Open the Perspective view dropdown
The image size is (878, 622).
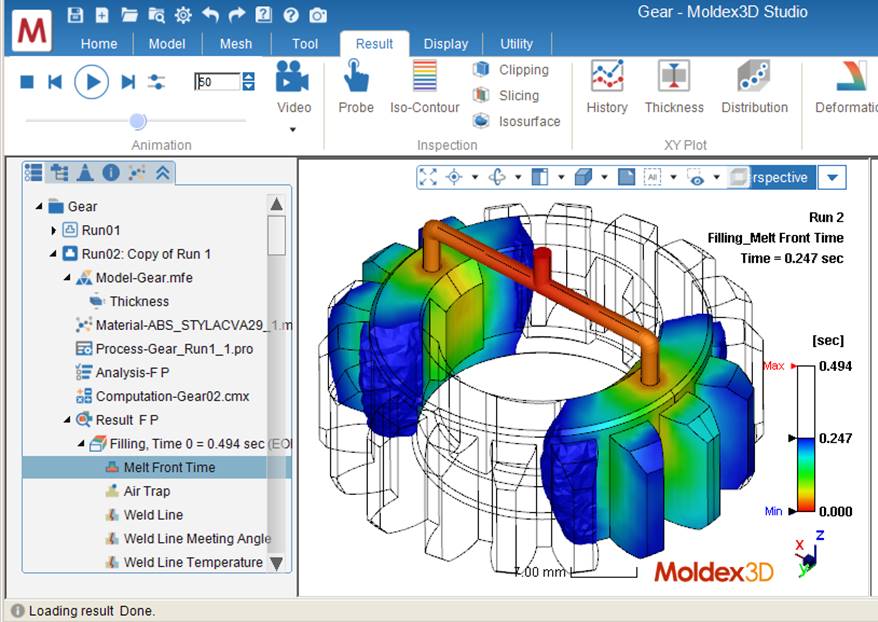pos(832,178)
